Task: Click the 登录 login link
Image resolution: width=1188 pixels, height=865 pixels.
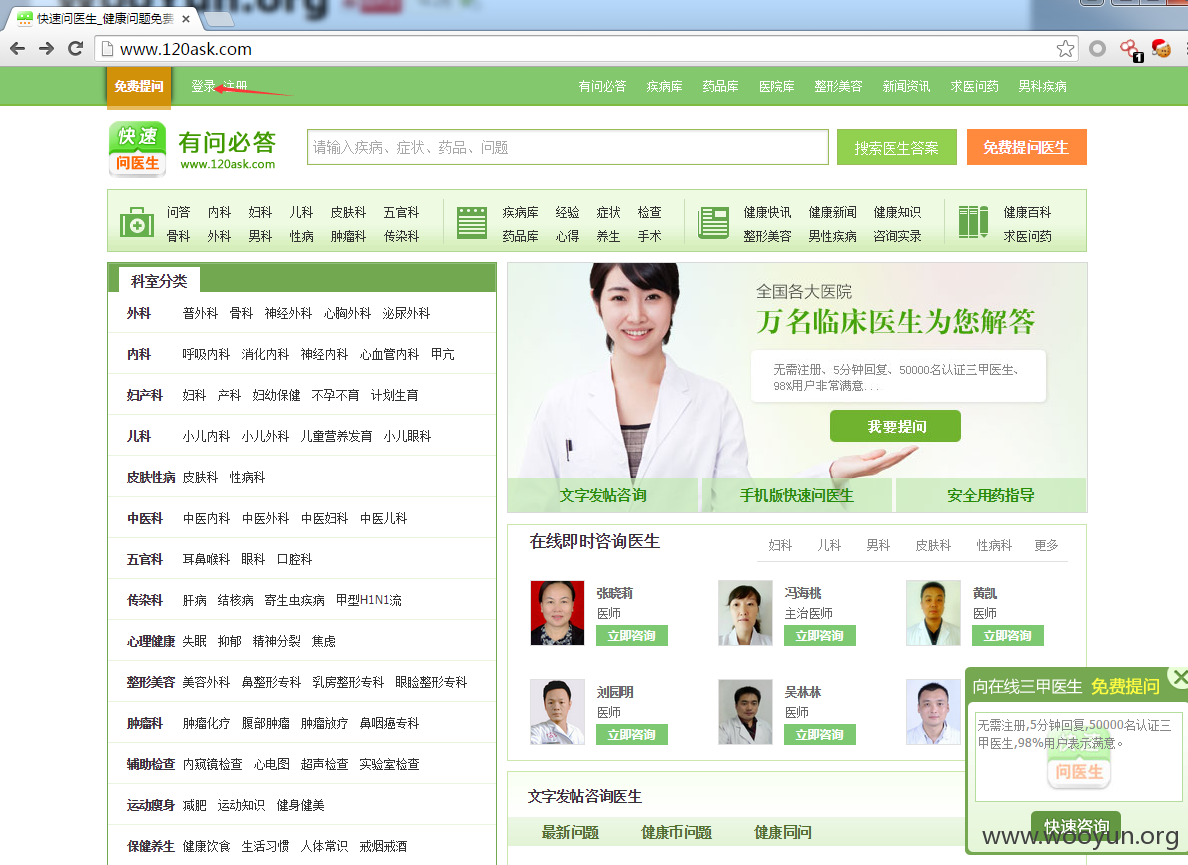Action: pyautogui.click(x=203, y=86)
